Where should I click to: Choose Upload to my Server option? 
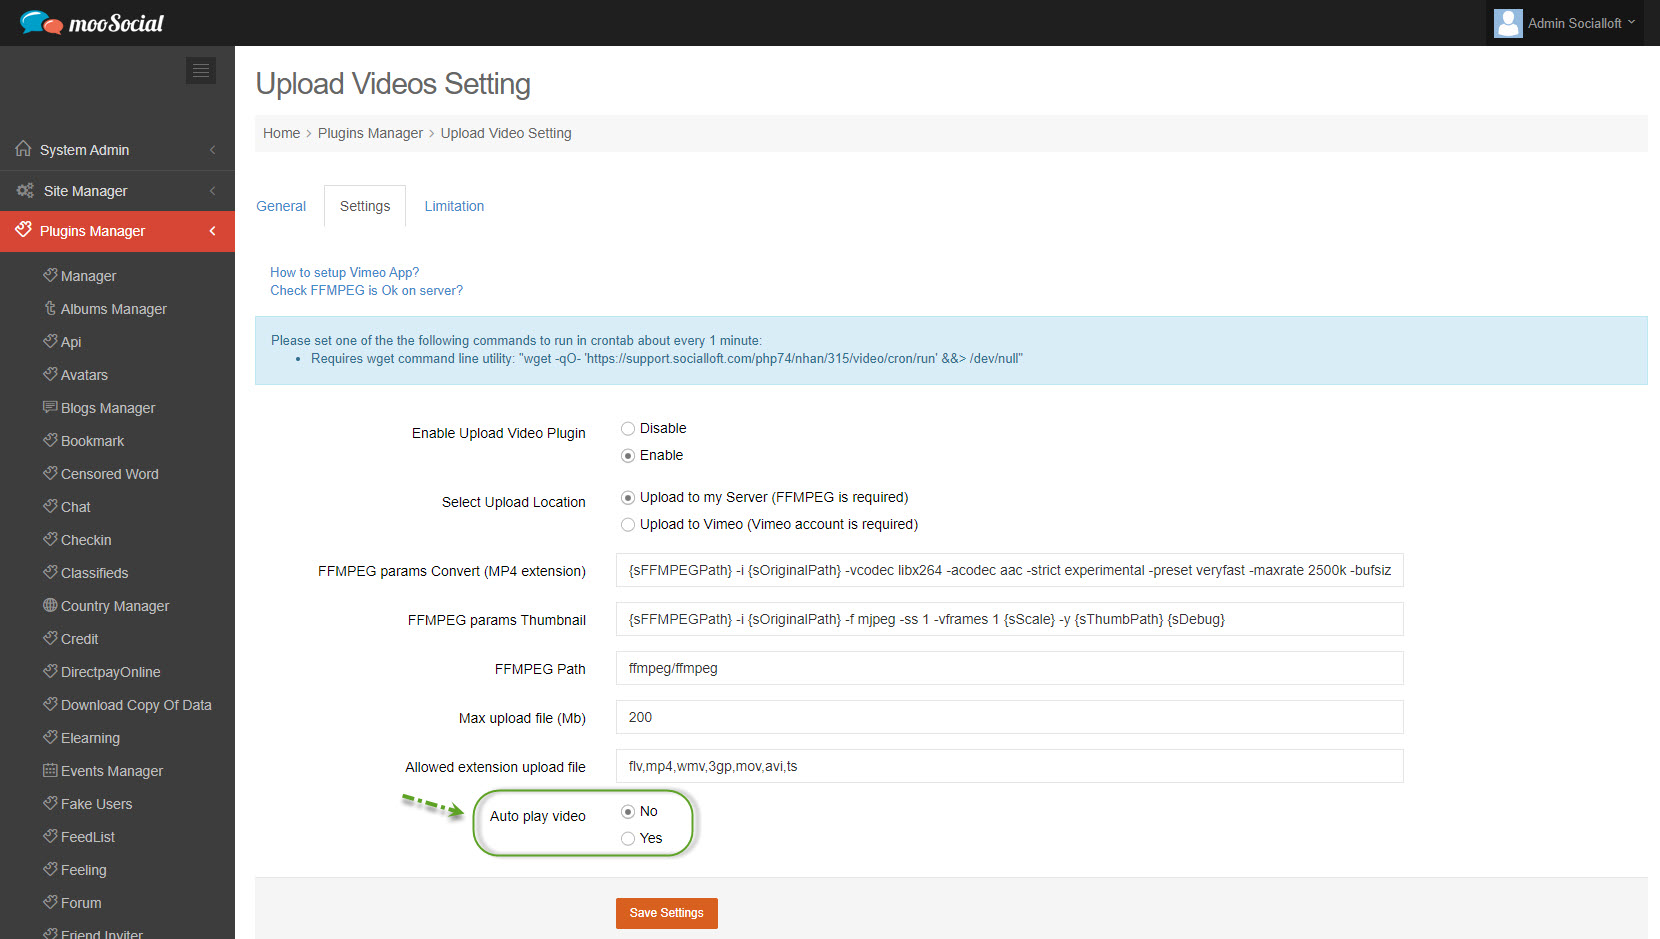tap(628, 497)
